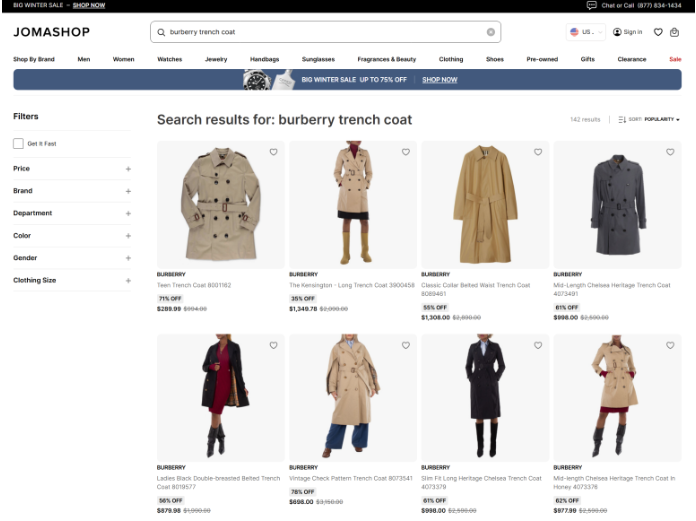The width and height of the screenshot is (696, 521).
Task: Favorite the Vintage Check Pattern Trench Coat
Action: pyautogui.click(x=406, y=345)
